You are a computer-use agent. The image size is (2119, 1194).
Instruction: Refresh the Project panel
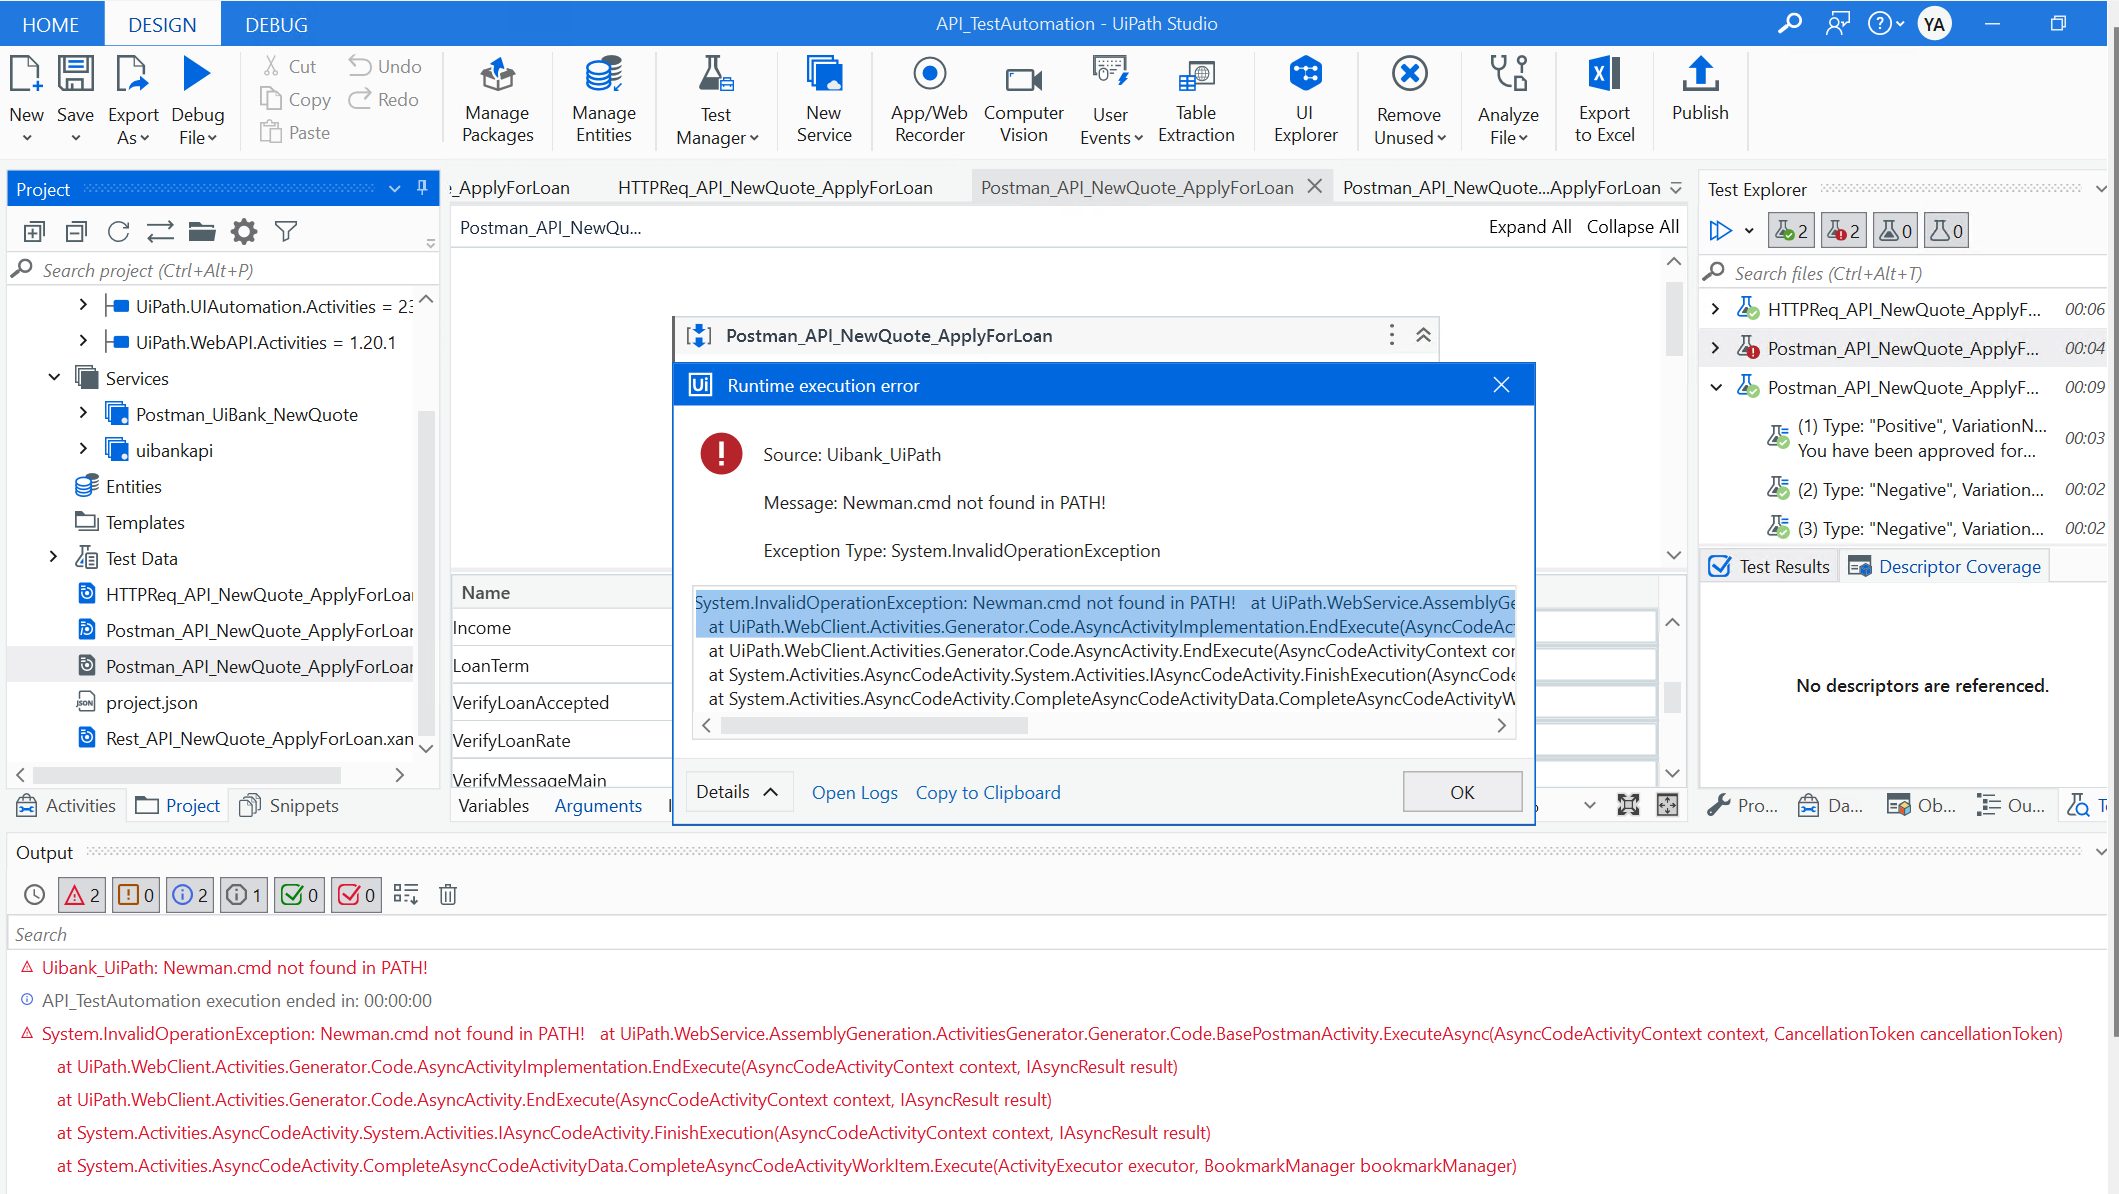click(118, 232)
